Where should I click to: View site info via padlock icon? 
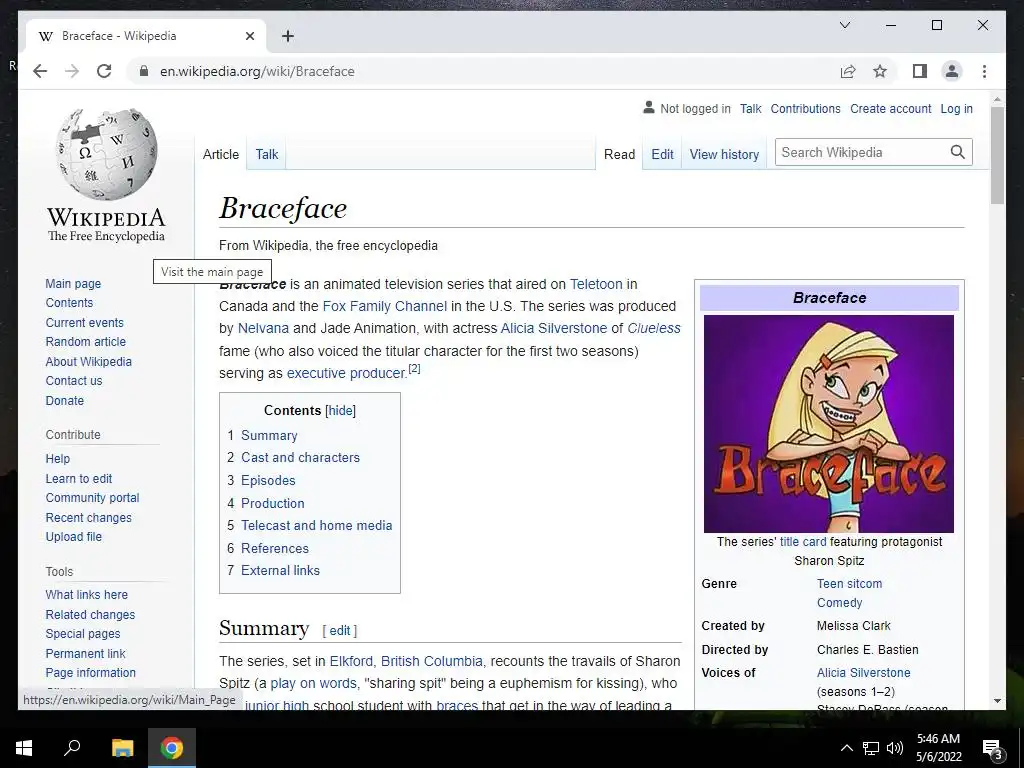coord(144,71)
